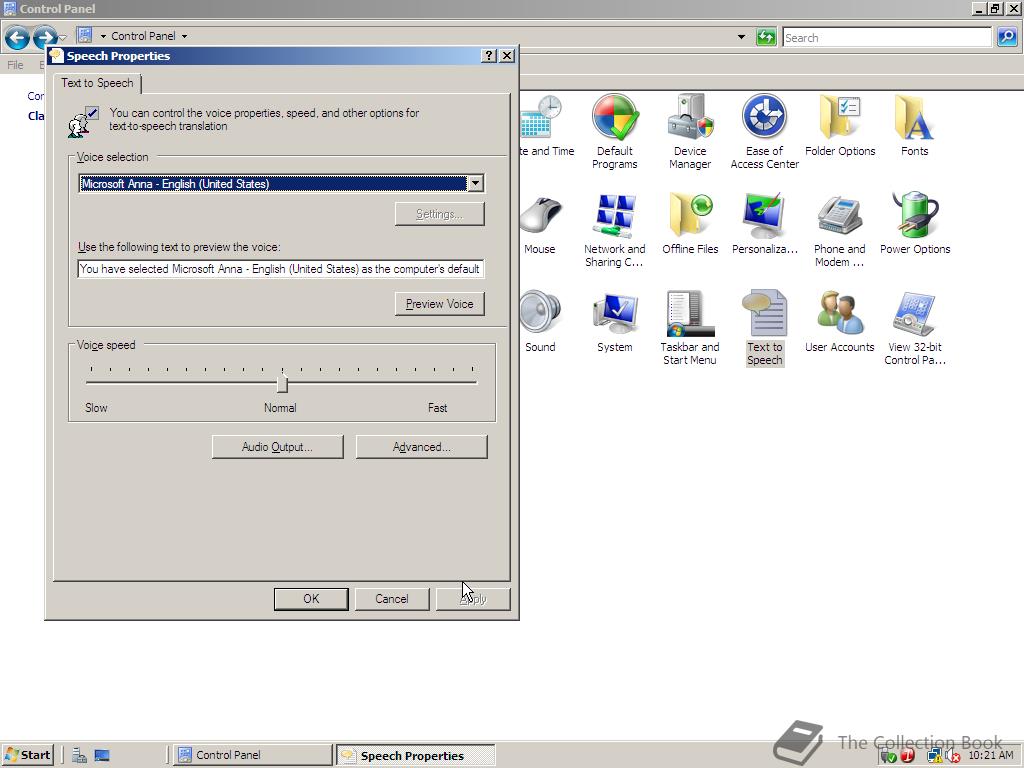This screenshot has height=768, width=1024.
Task: Open the System control panel icon
Action: coord(615,321)
